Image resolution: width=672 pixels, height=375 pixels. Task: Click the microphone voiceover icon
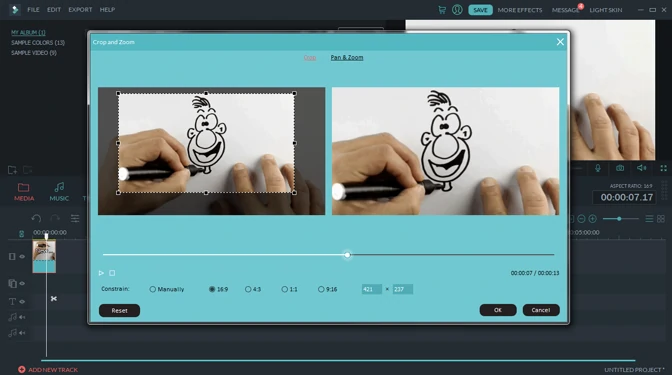pyautogui.click(x=598, y=168)
